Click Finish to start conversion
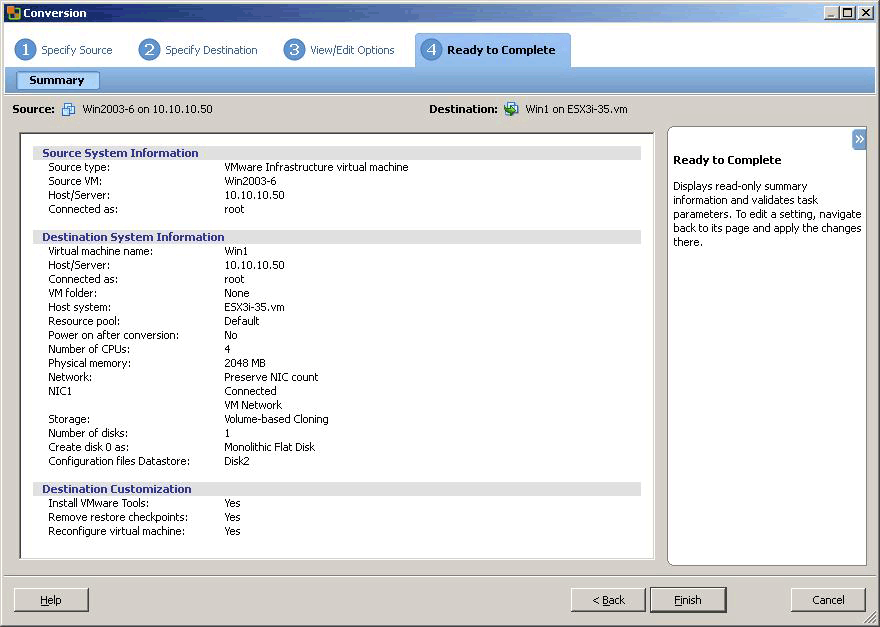 (688, 600)
